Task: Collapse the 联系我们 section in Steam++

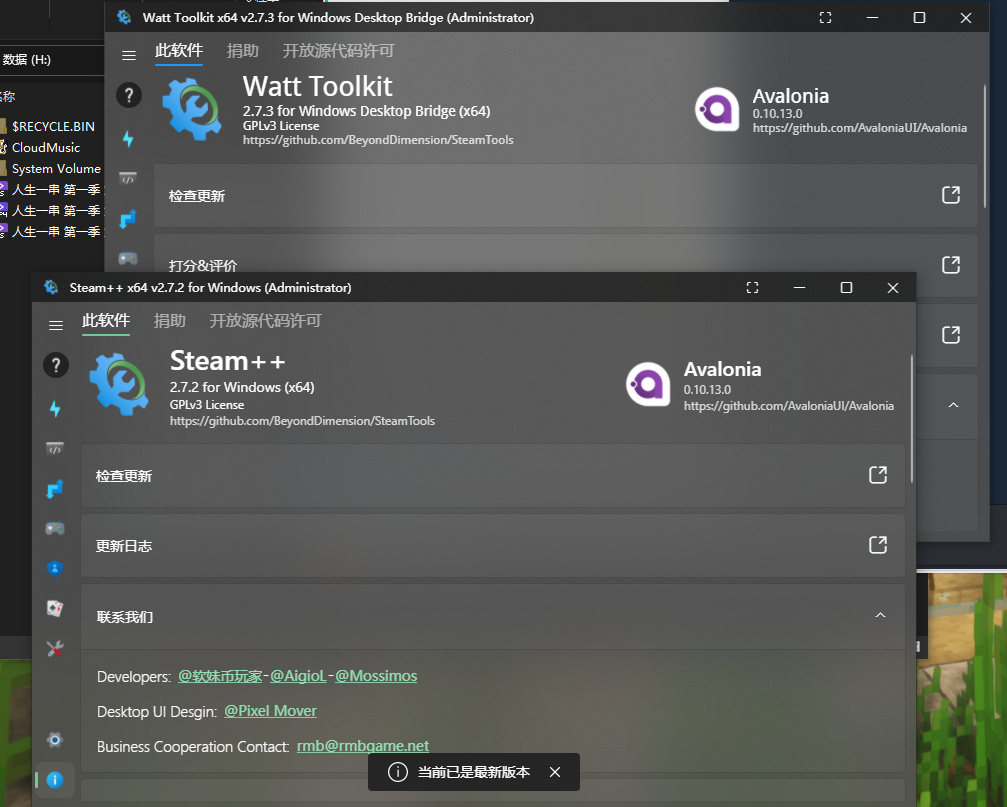Action: 880,615
